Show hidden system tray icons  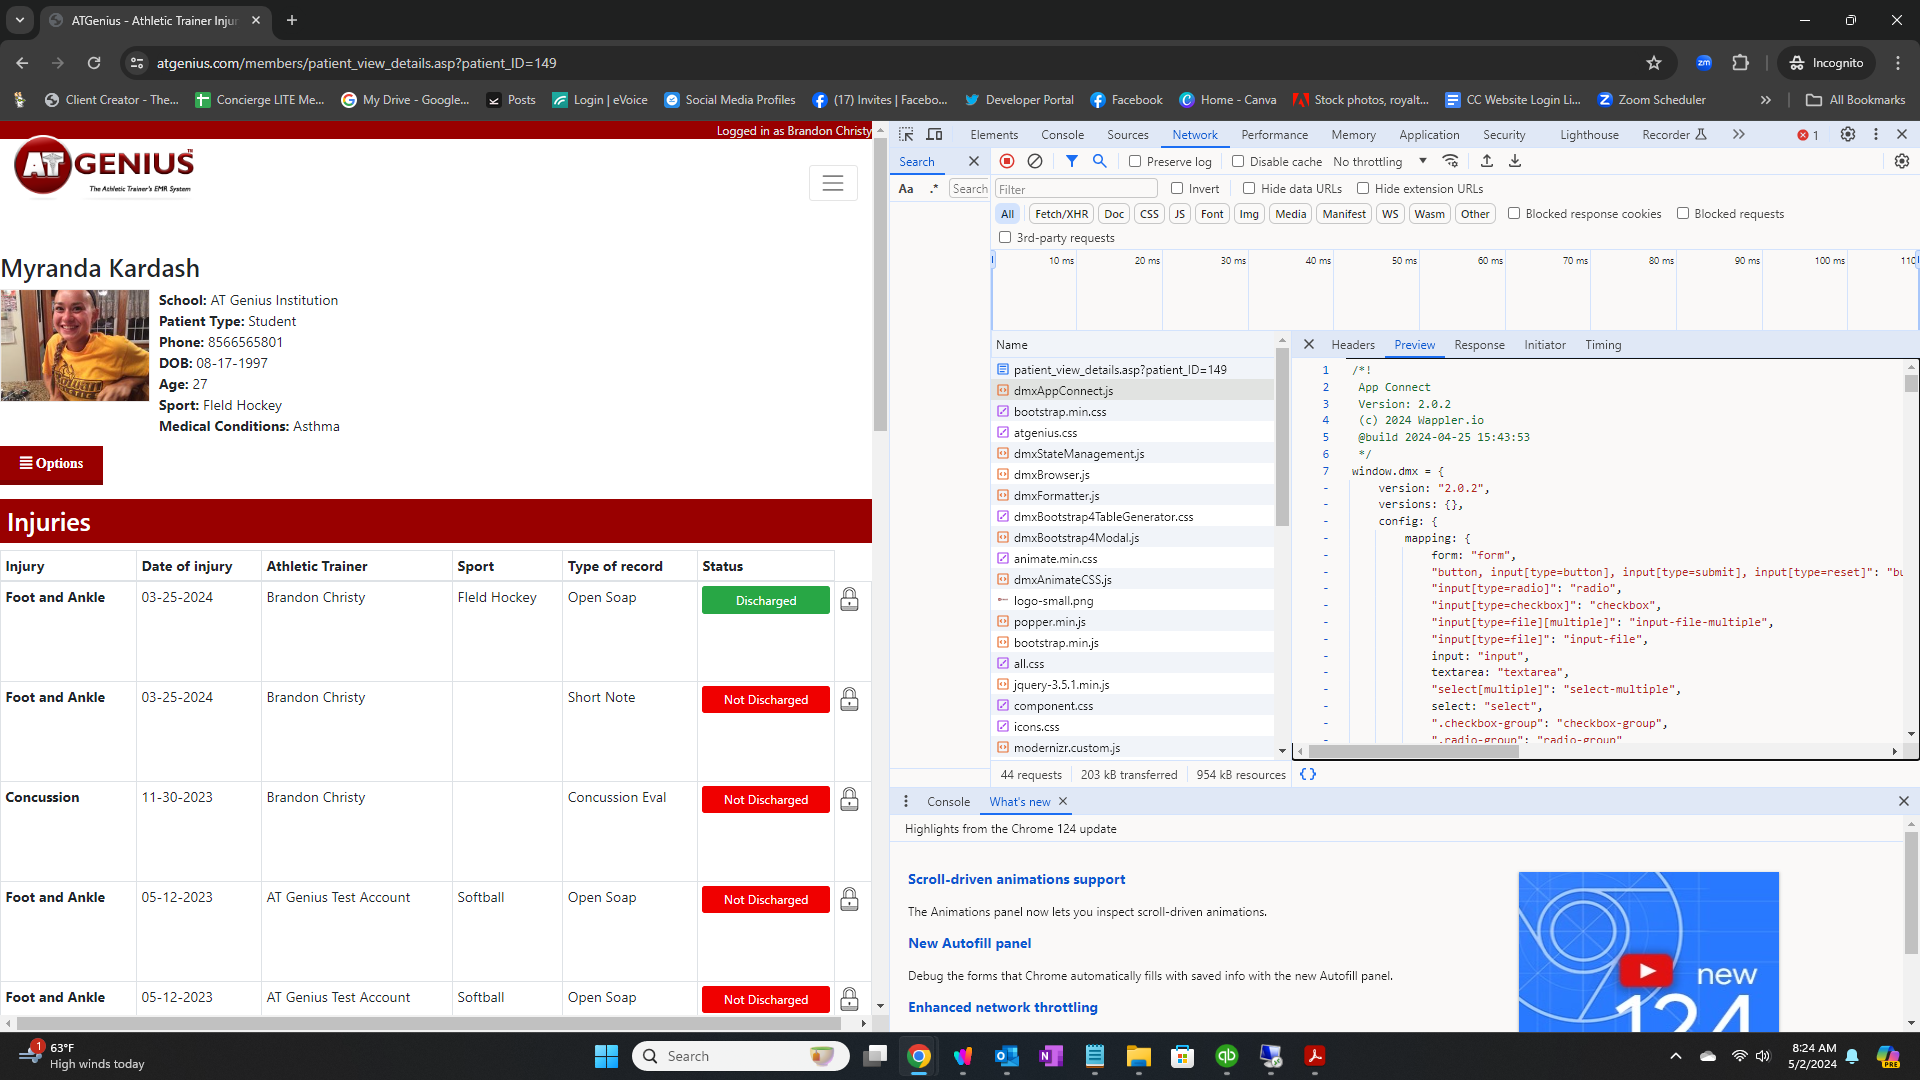tap(1676, 1056)
